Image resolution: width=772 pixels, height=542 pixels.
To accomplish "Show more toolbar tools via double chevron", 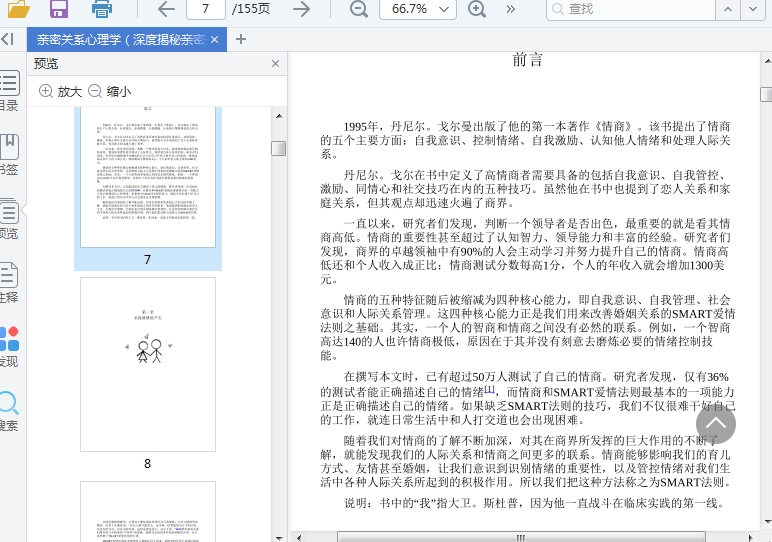I will (511, 9).
